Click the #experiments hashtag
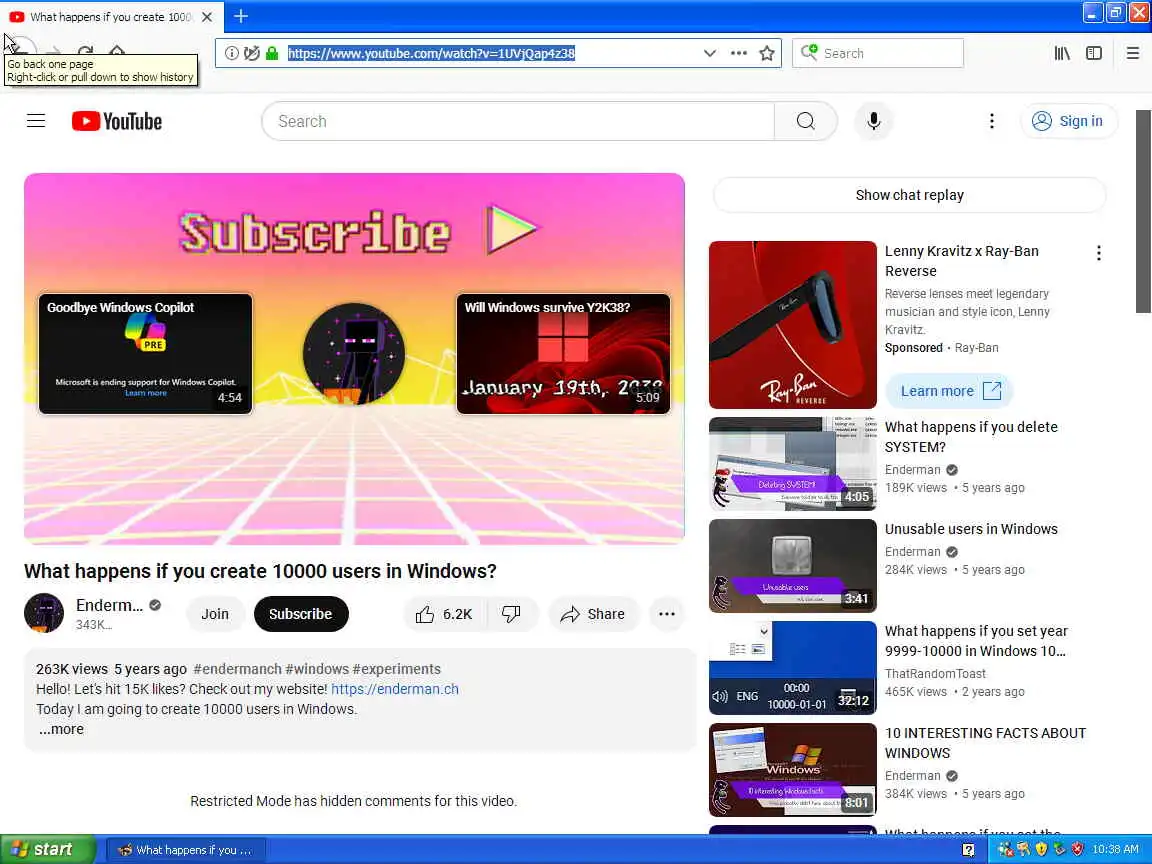Image resolution: width=1152 pixels, height=864 pixels. click(397, 669)
